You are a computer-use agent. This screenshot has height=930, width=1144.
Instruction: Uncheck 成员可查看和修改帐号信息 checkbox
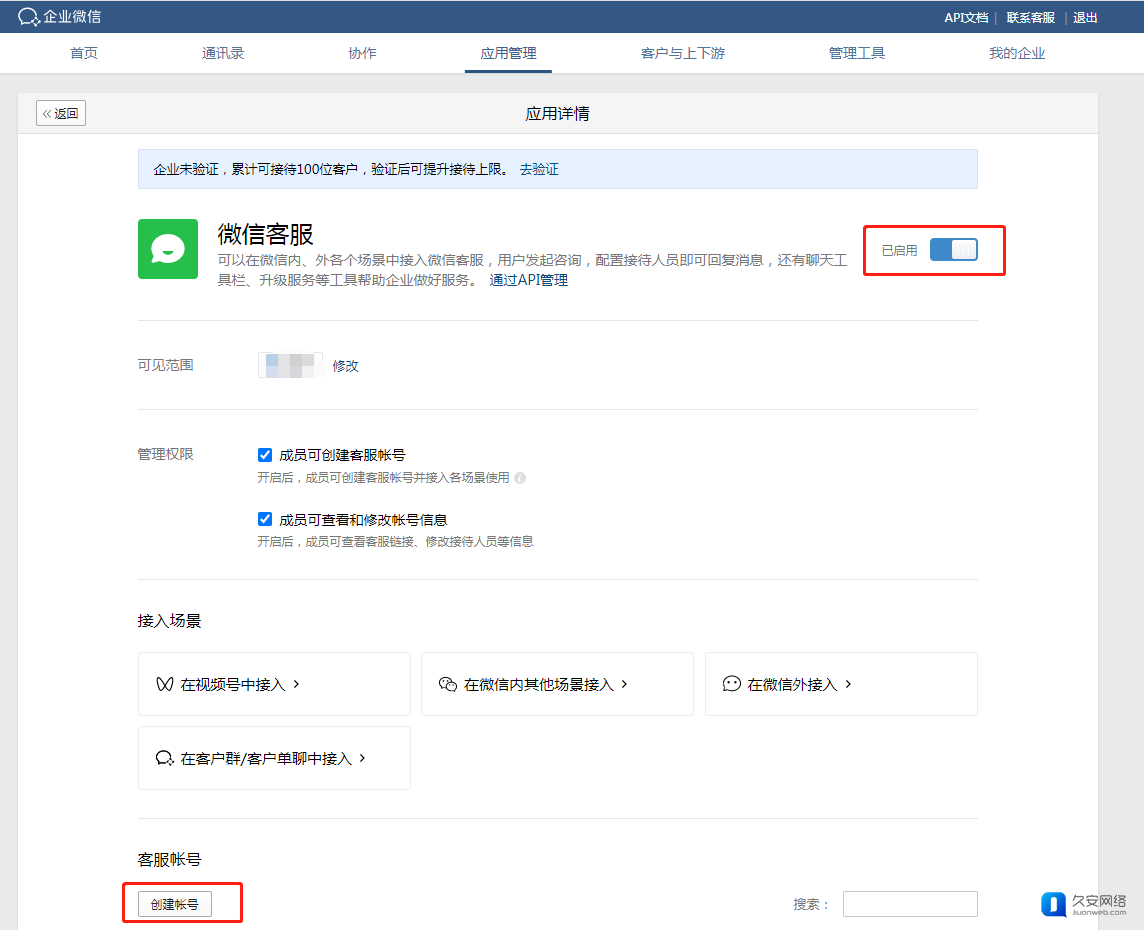coord(265,519)
